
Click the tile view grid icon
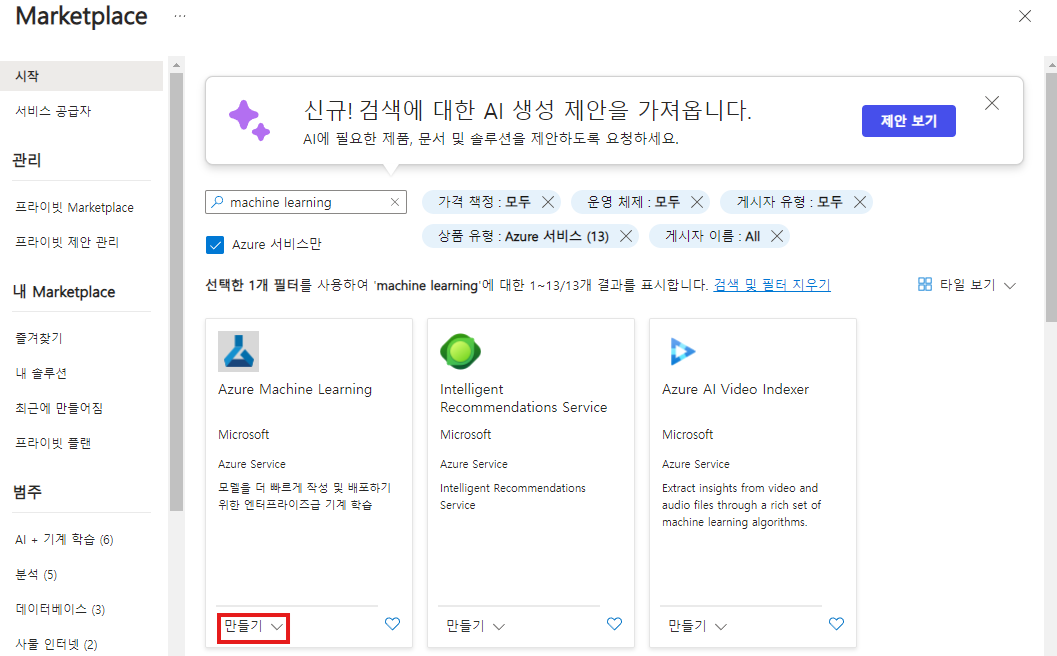point(925,285)
